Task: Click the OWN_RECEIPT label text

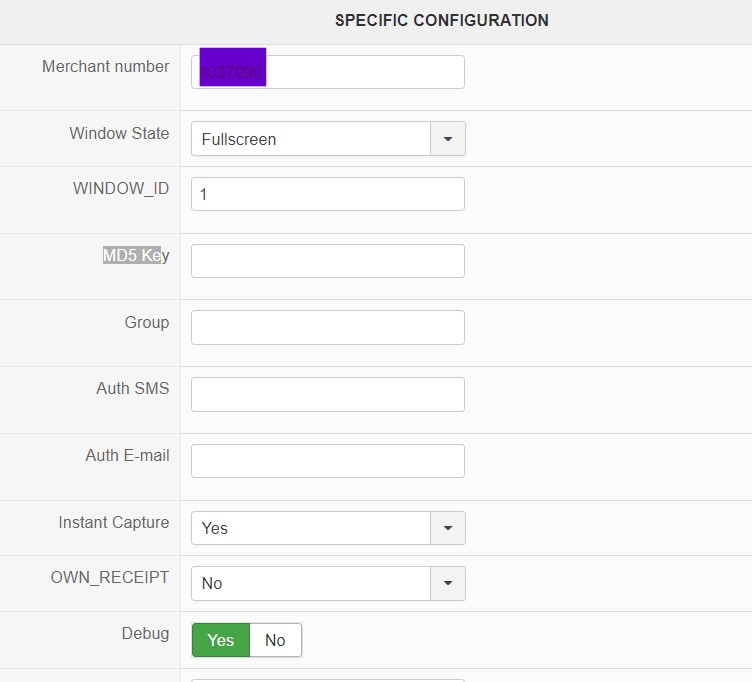Action: [110, 577]
